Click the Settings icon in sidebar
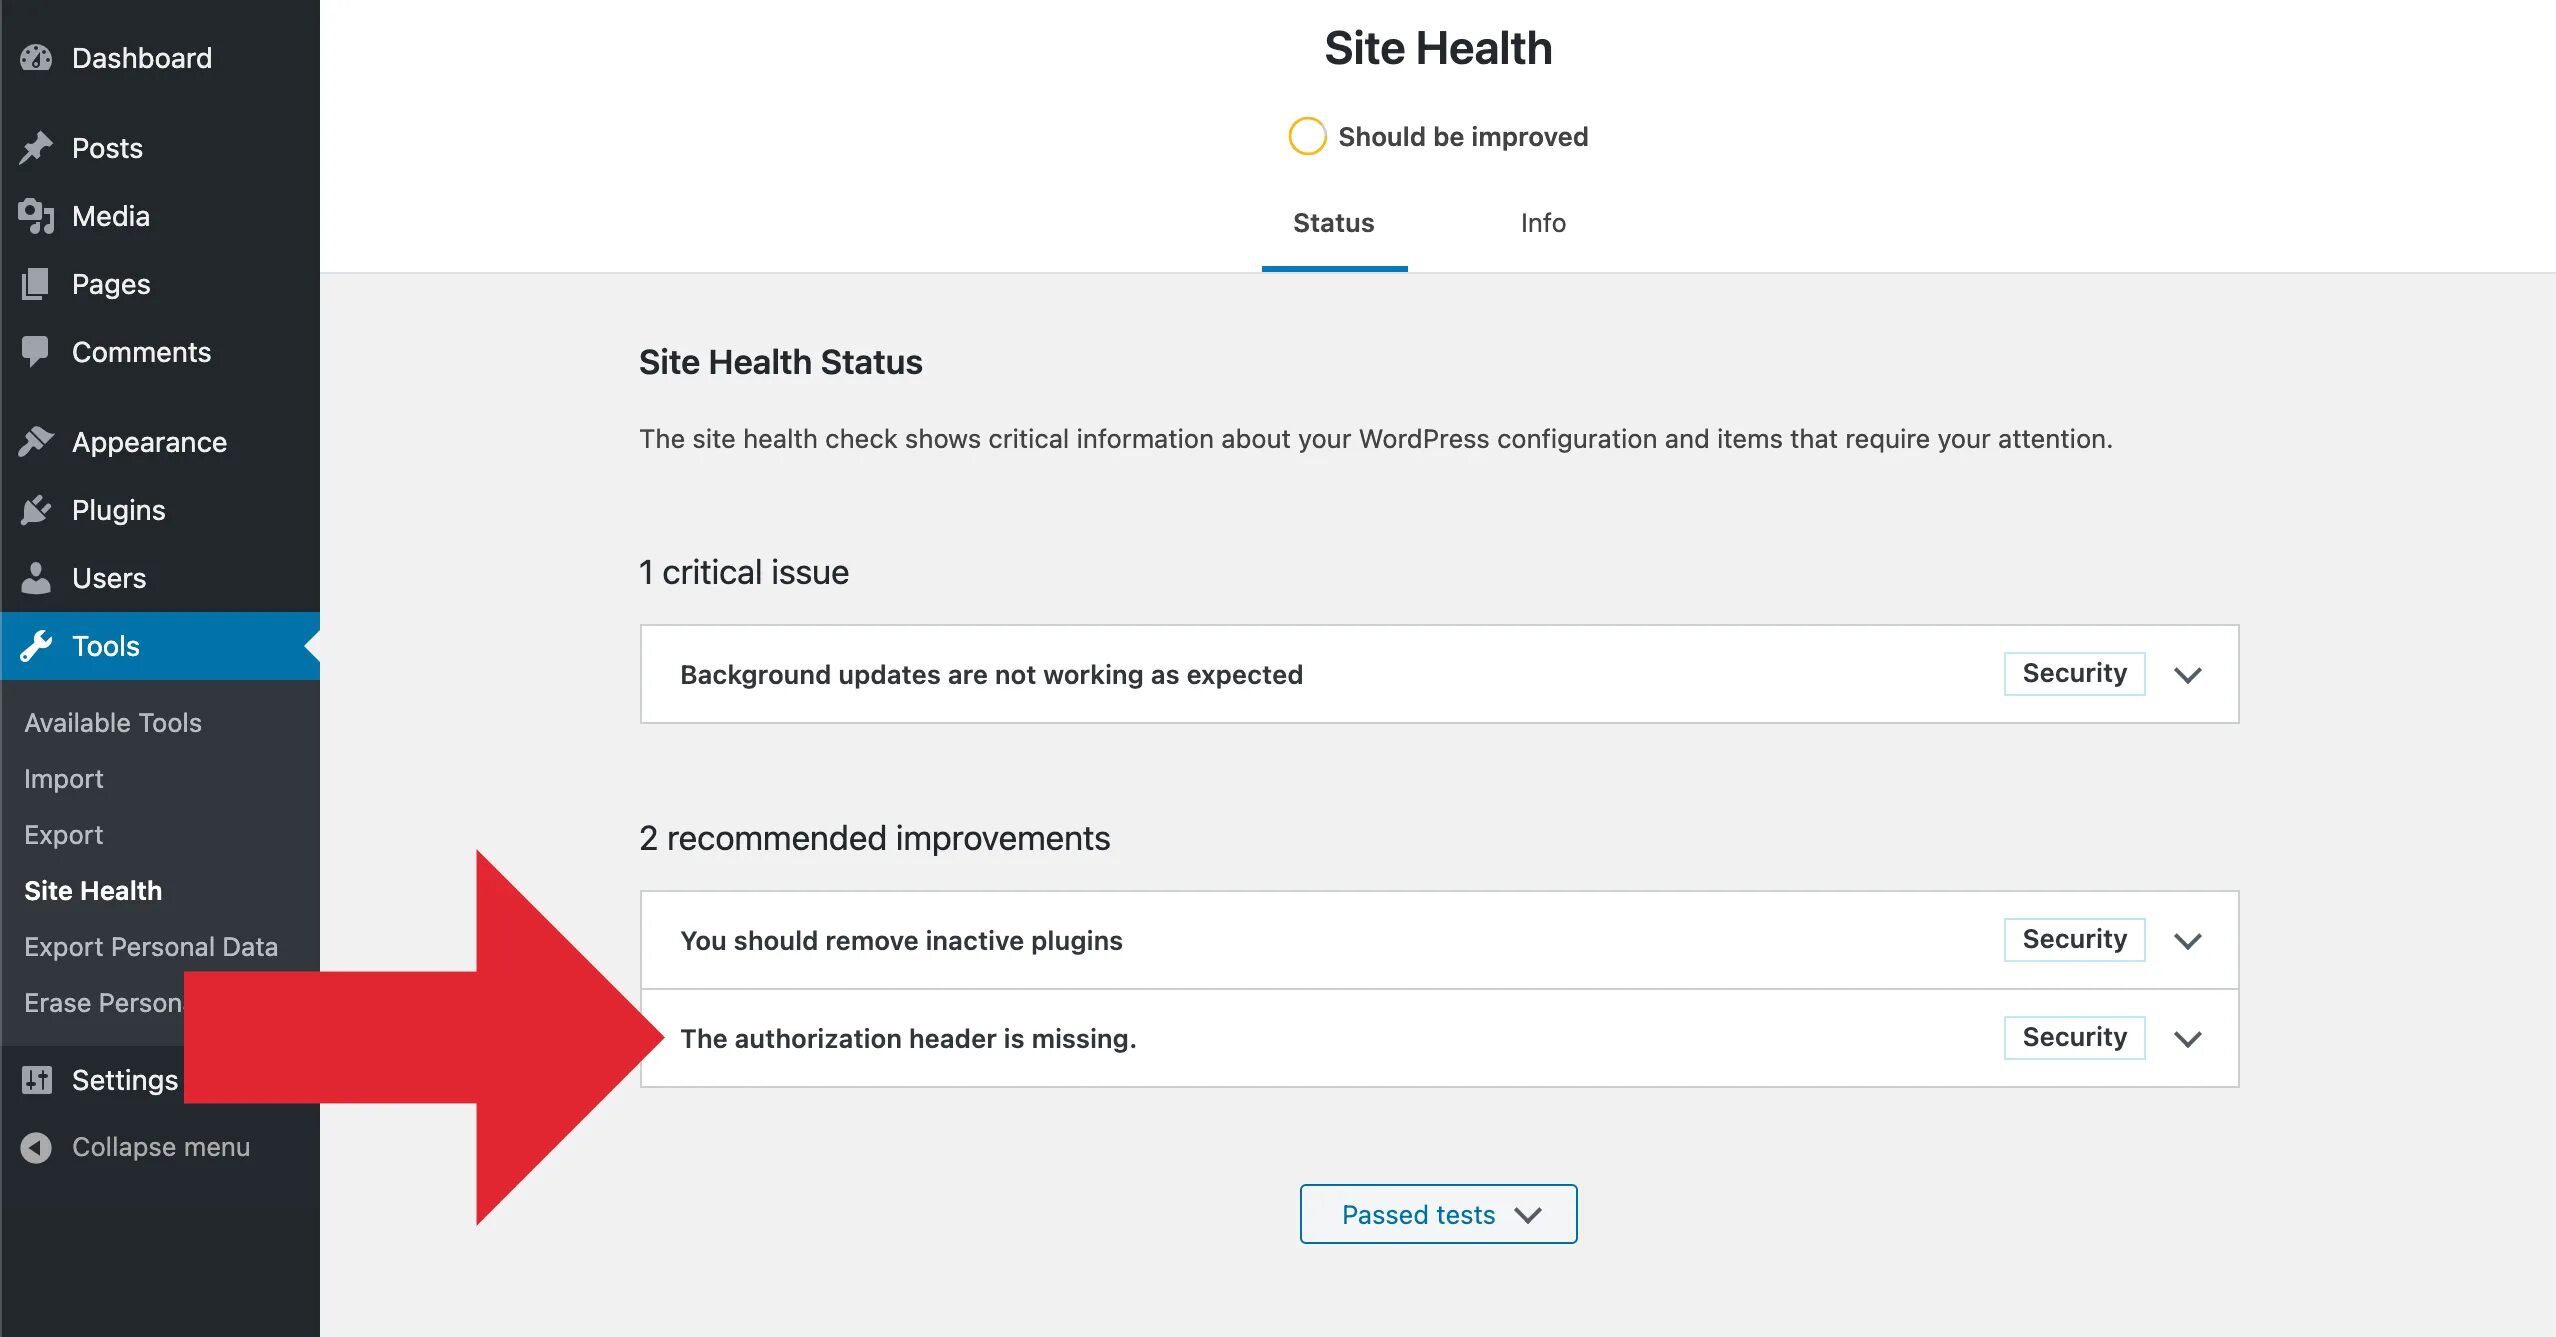Screen dimensions: 2556x1337 click(37, 1078)
